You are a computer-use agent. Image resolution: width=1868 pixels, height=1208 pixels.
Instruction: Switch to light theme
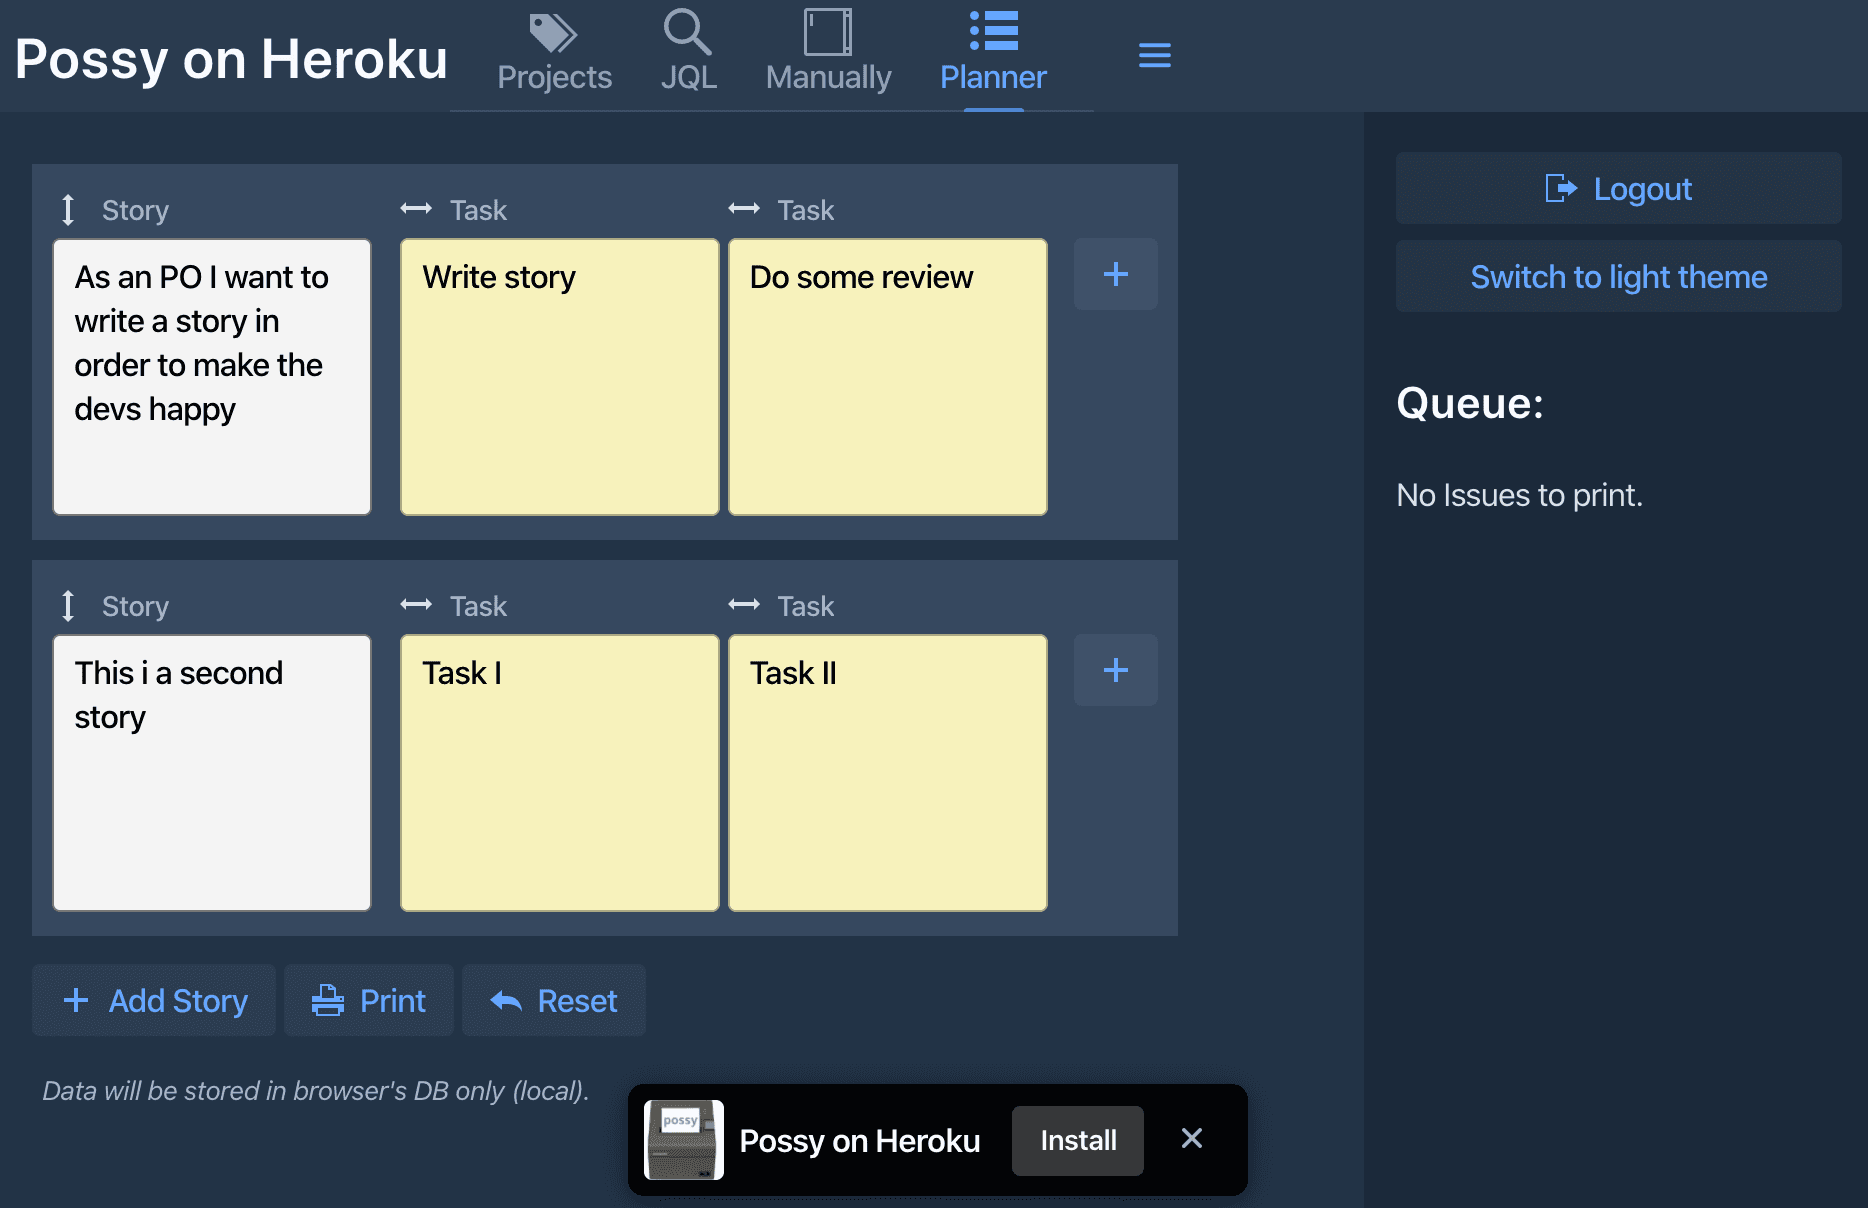[1618, 276]
